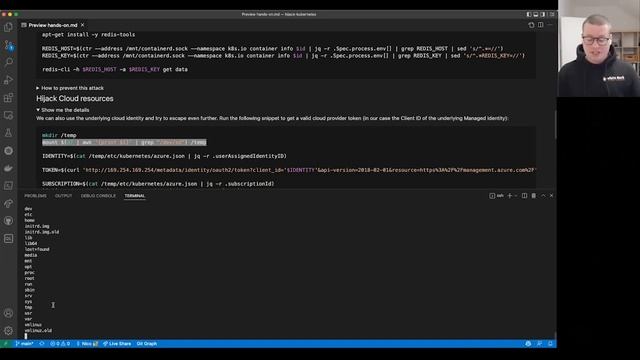Click the editor vertical scrollbar thumb

[x=555, y=124]
